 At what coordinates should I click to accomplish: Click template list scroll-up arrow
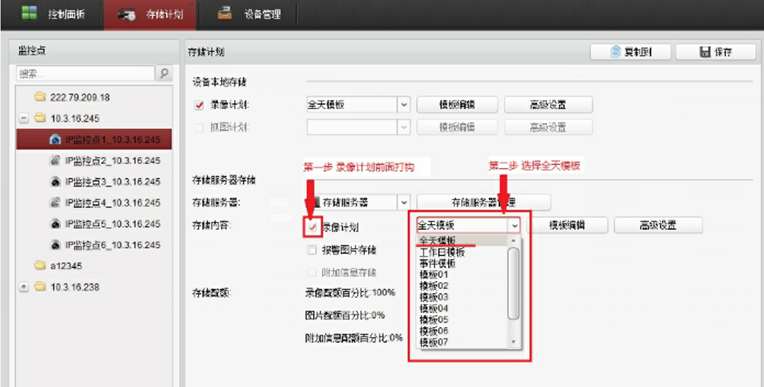click(513, 241)
